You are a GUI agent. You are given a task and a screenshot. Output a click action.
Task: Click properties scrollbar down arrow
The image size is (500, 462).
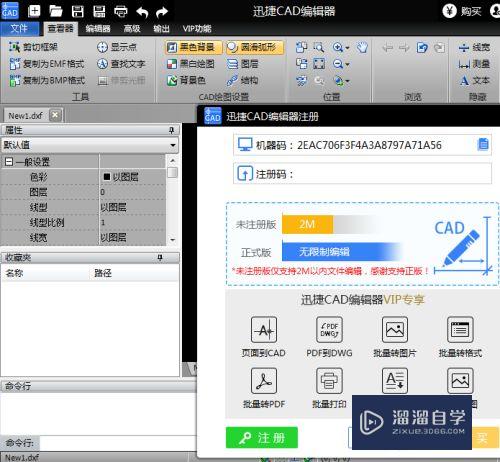(x=172, y=240)
